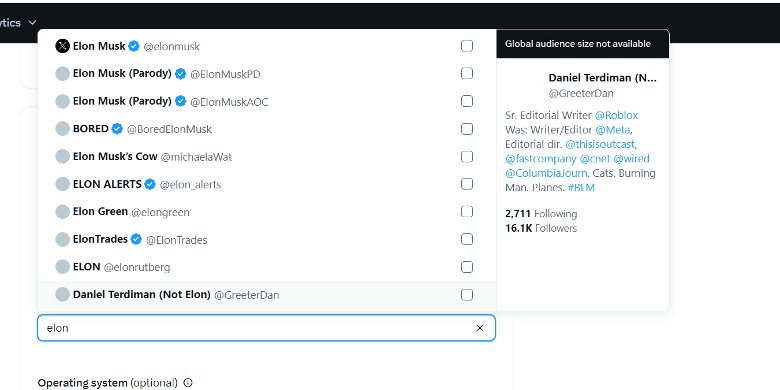Click 'Global audience size not available' banner
Screen dimensions: 780x390
[583, 44]
